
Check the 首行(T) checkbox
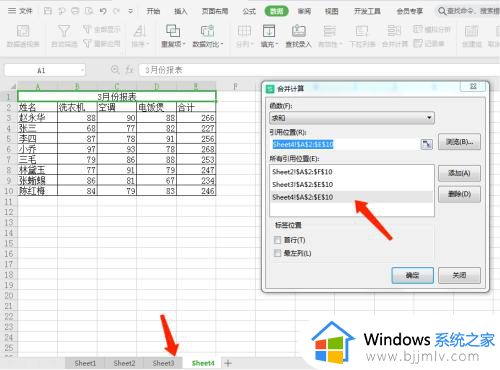pos(277,240)
